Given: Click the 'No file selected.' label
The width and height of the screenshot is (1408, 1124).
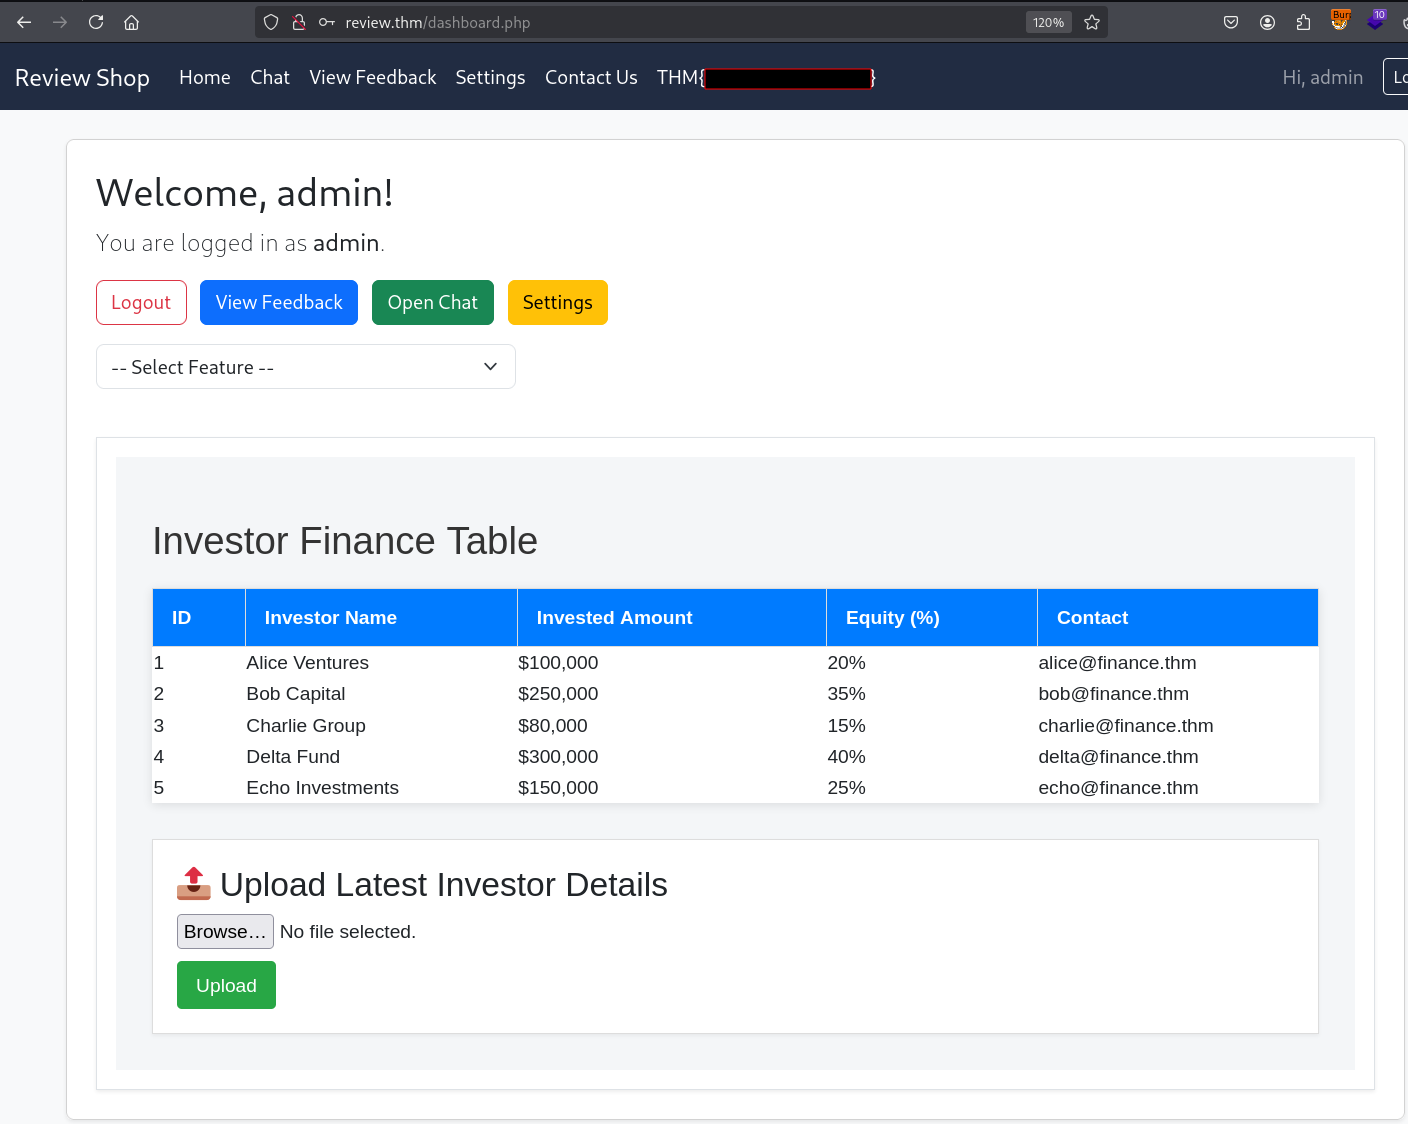Looking at the screenshot, I should tap(348, 931).
